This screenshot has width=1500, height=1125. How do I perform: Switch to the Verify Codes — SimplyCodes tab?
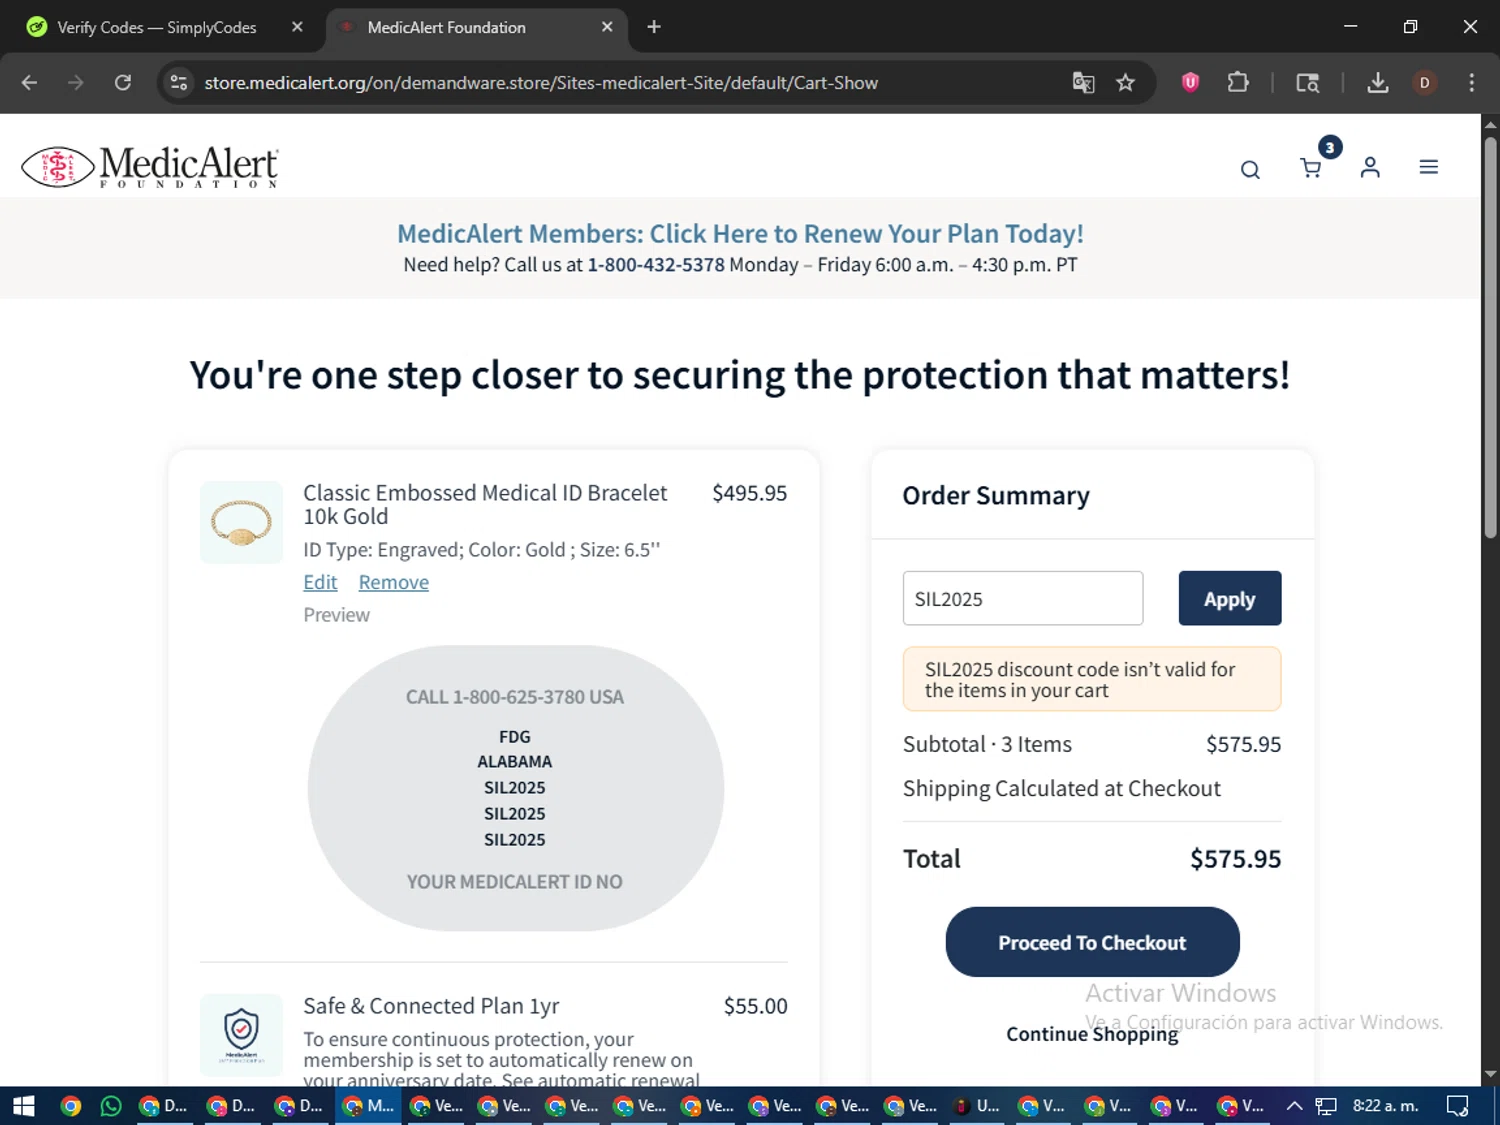157,27
